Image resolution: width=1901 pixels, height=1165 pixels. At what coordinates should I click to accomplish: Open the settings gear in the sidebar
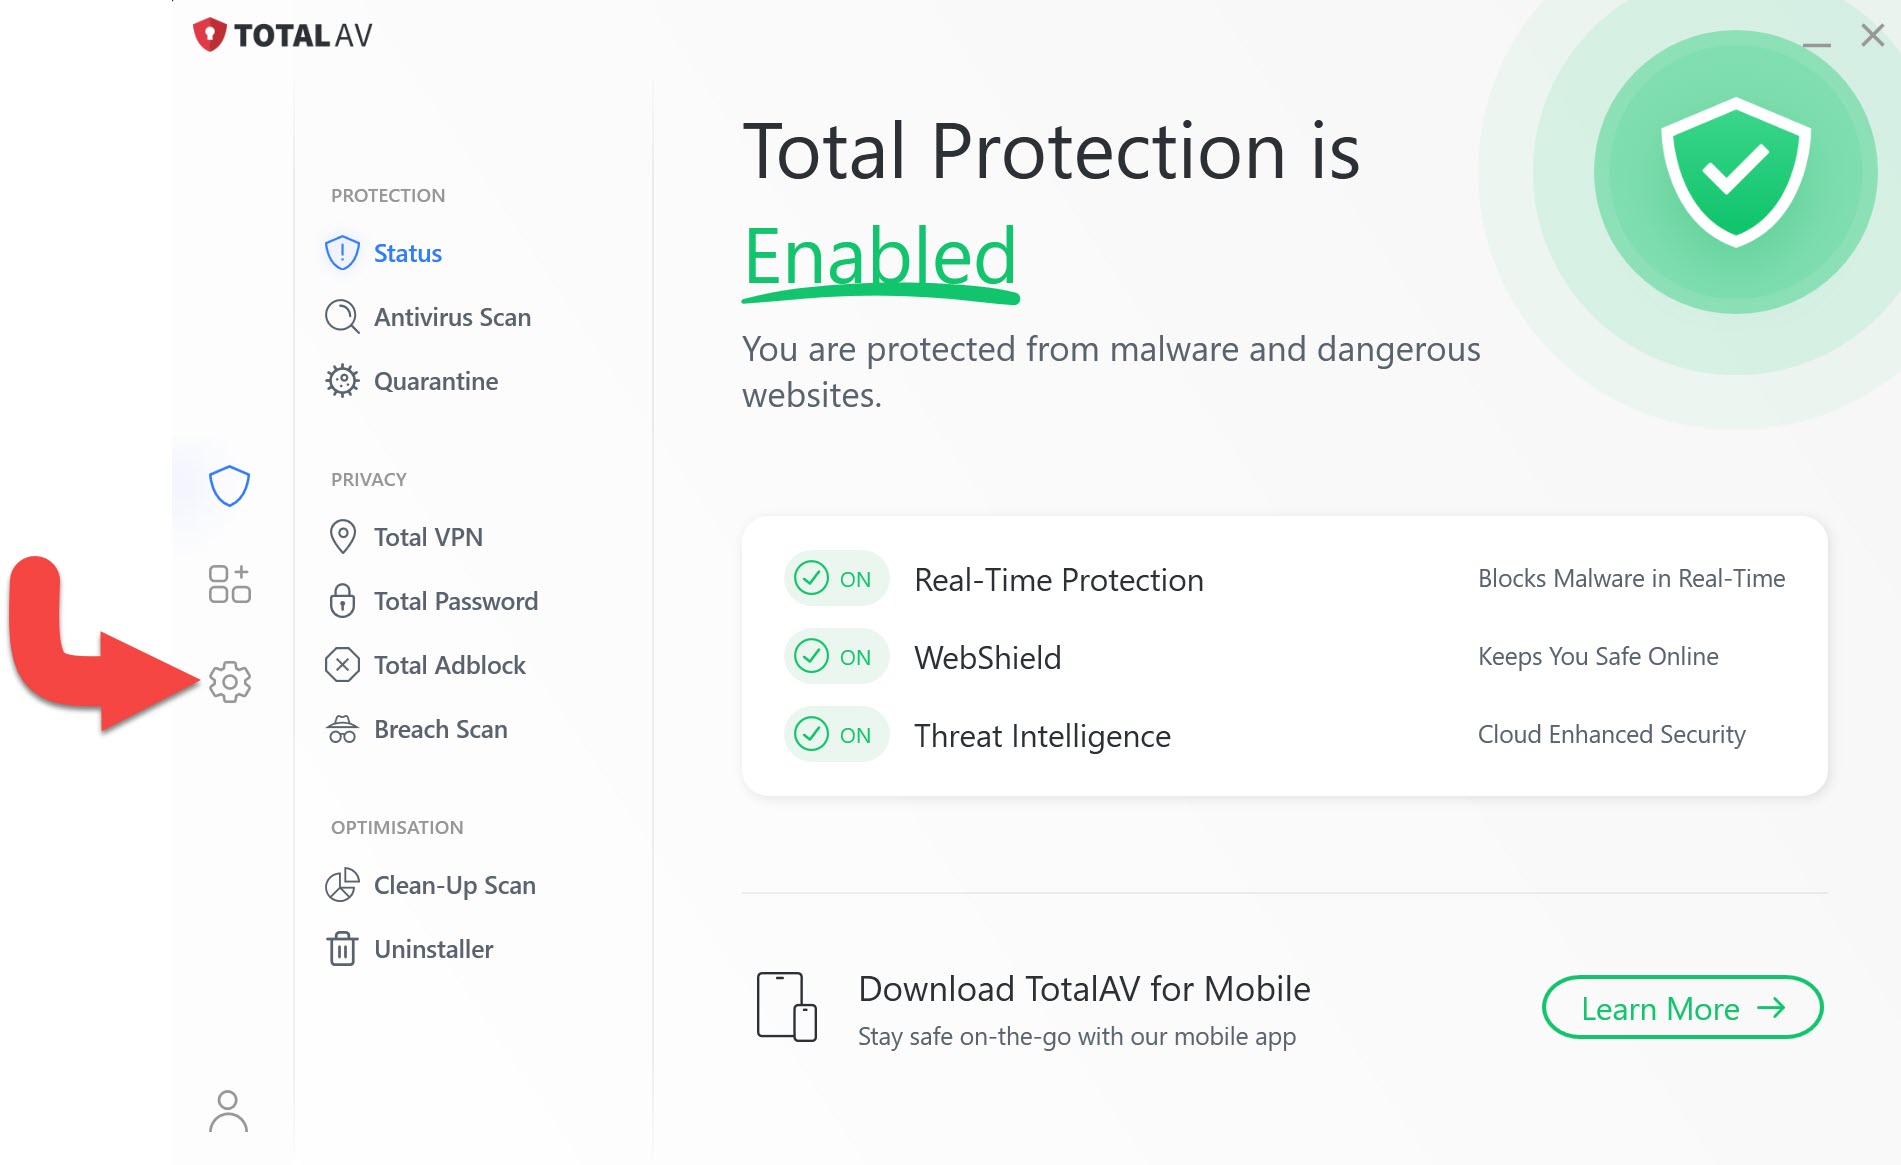[230, 682]
